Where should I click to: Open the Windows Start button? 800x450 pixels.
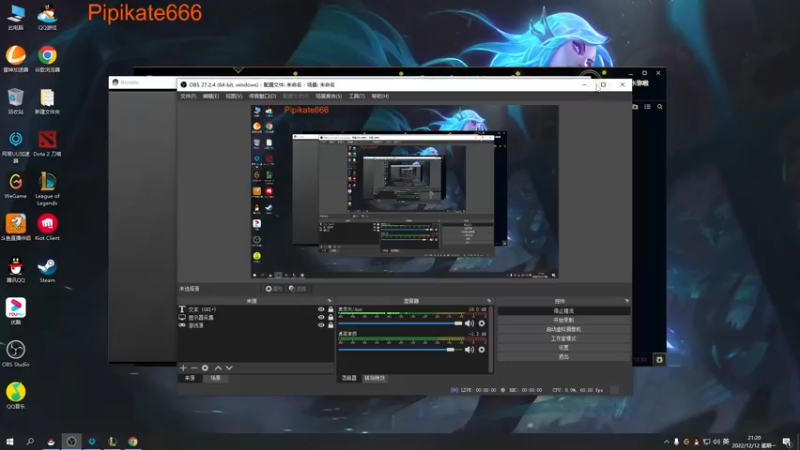[10, 441]
